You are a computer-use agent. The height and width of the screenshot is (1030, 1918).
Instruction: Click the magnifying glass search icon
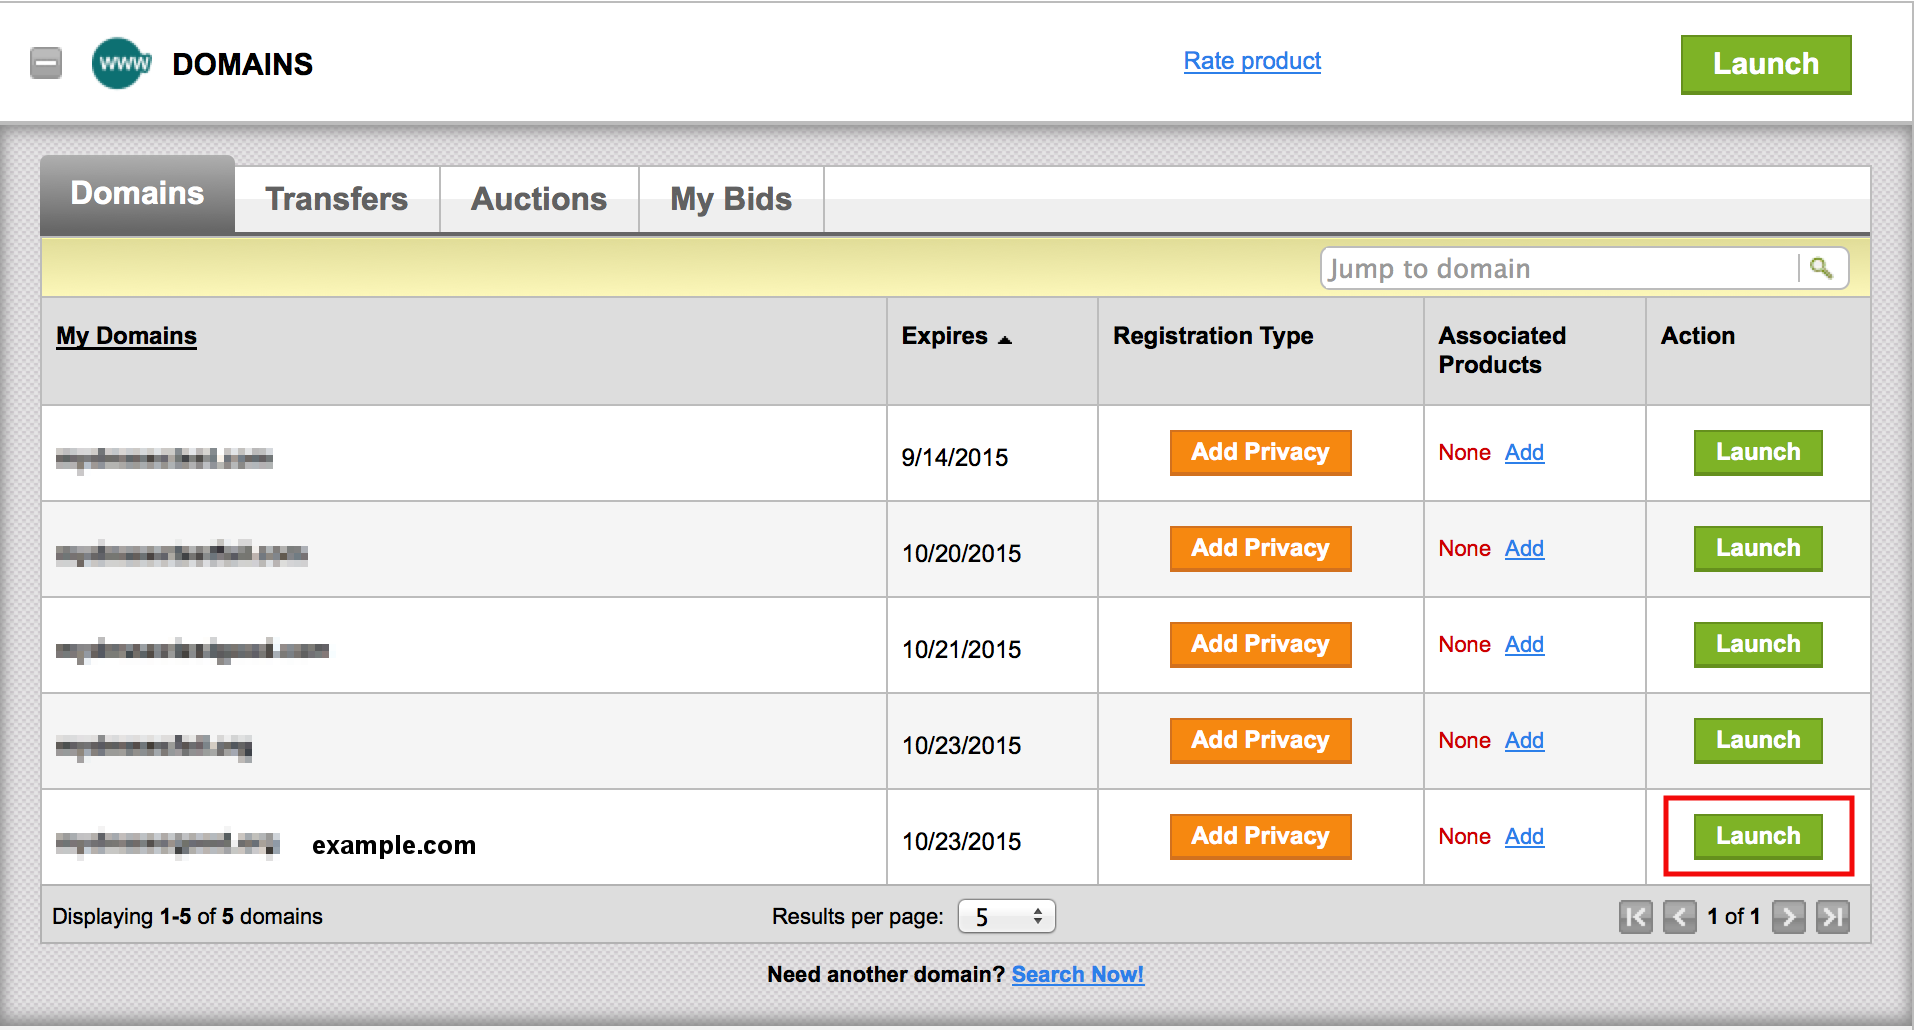[1821, 268]
